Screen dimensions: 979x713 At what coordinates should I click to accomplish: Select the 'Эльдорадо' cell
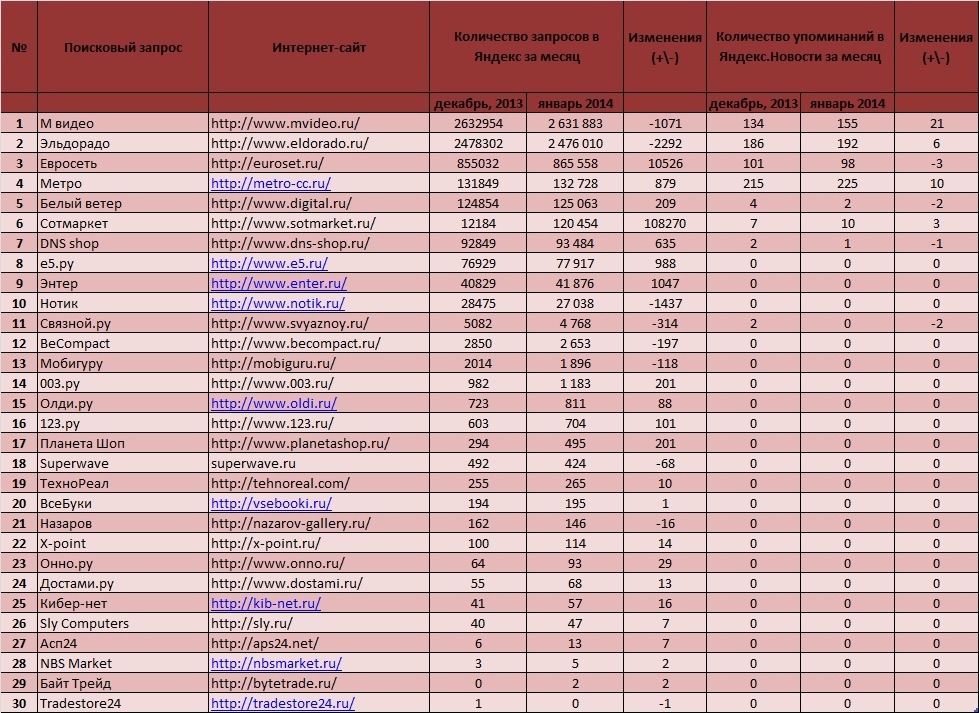123,144
